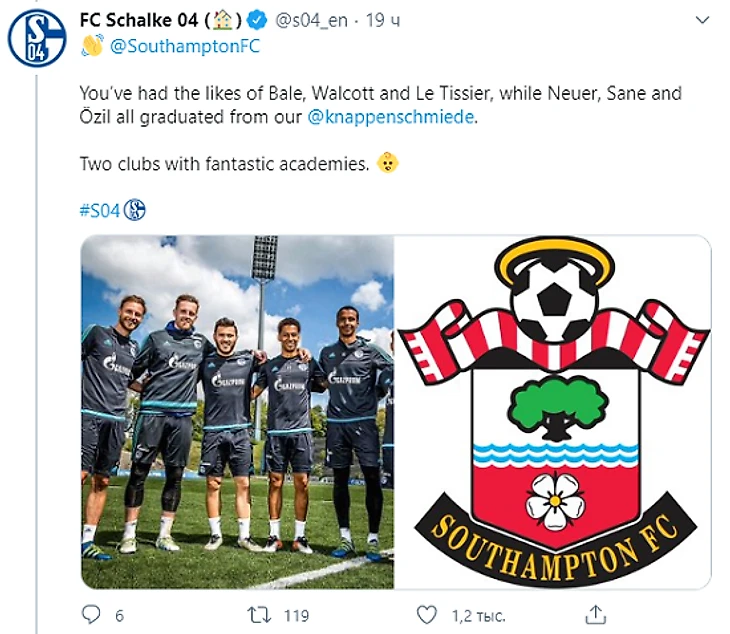Open the FC Schalke 04 profile avatar

[x=36, y=38]
